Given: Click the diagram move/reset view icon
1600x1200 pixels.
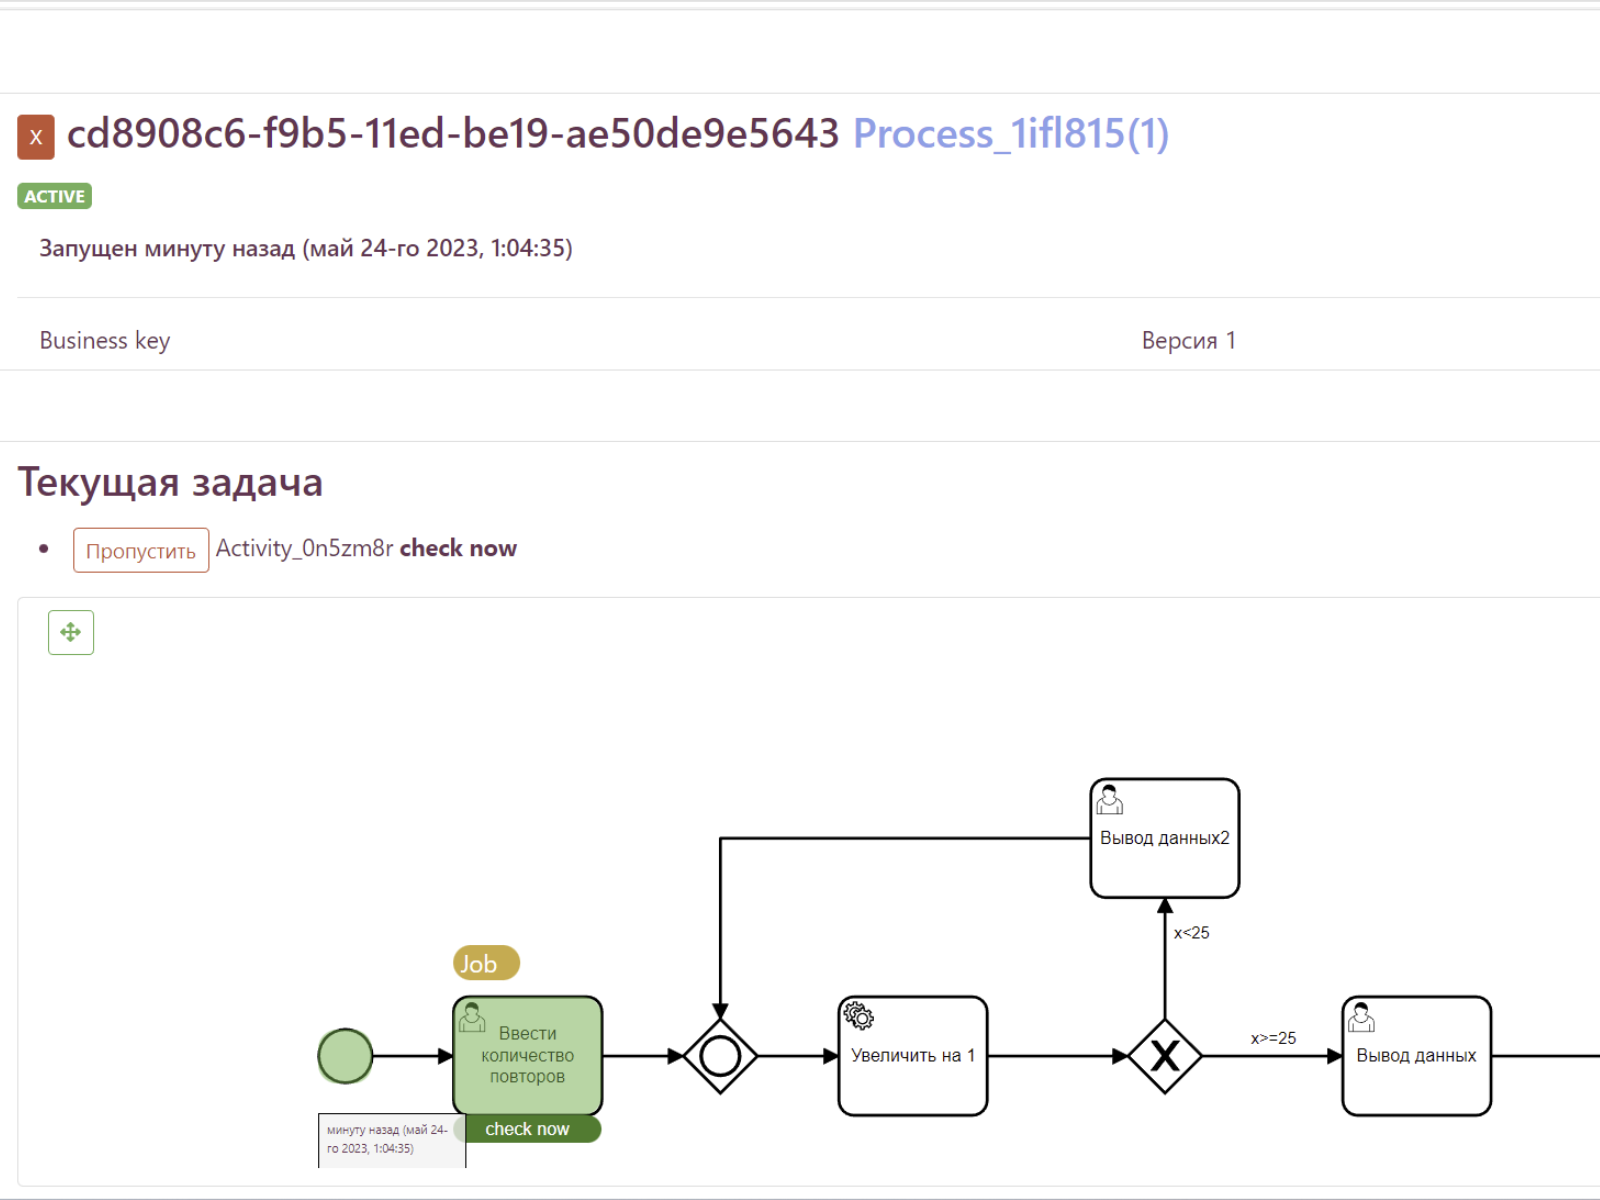Looking at the screenshot, I should tap(71, 632).
